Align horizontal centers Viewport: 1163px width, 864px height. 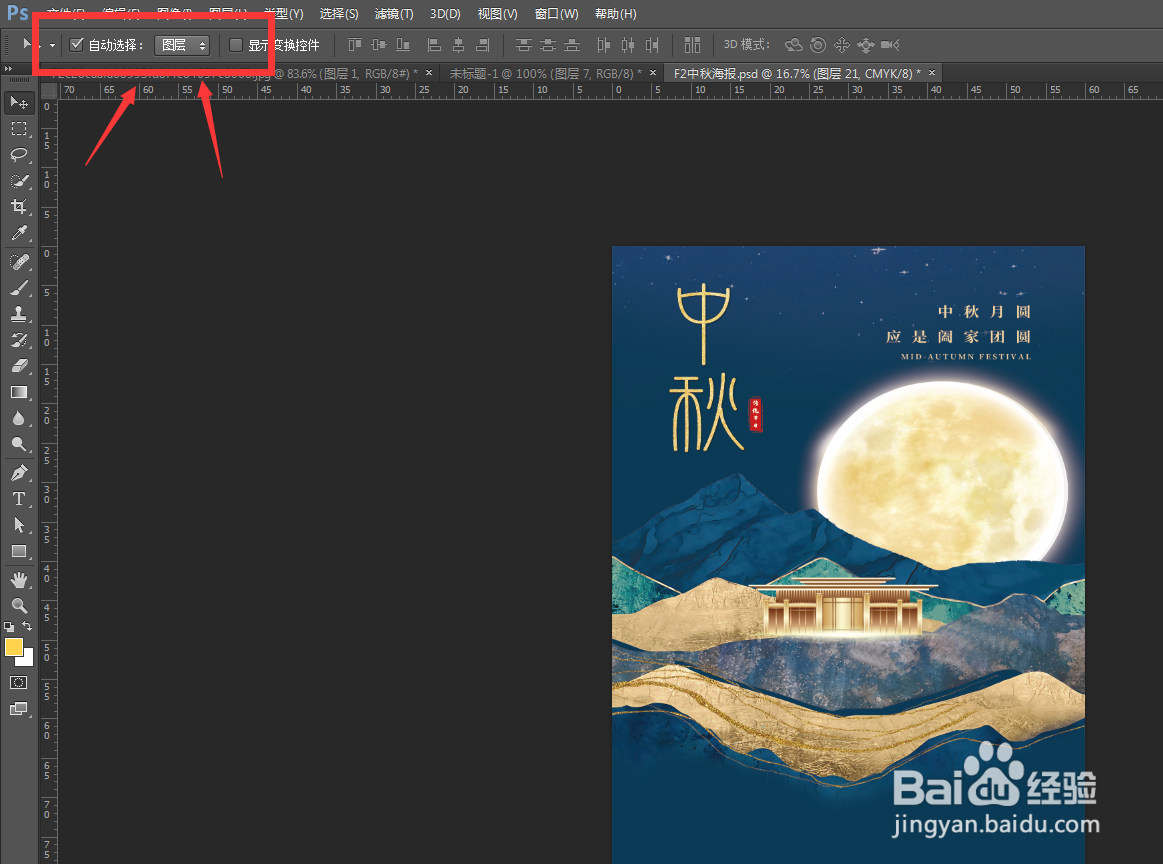pos(458,45)
